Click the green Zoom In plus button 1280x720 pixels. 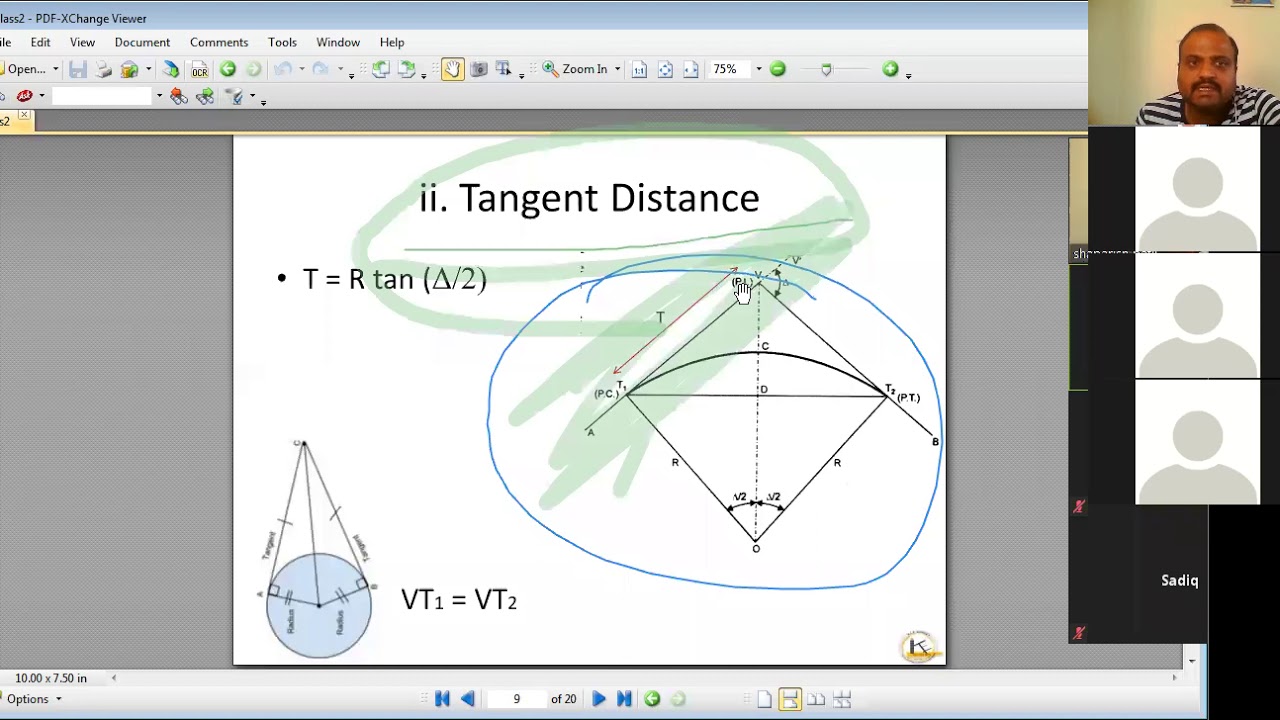click(890, 69)
